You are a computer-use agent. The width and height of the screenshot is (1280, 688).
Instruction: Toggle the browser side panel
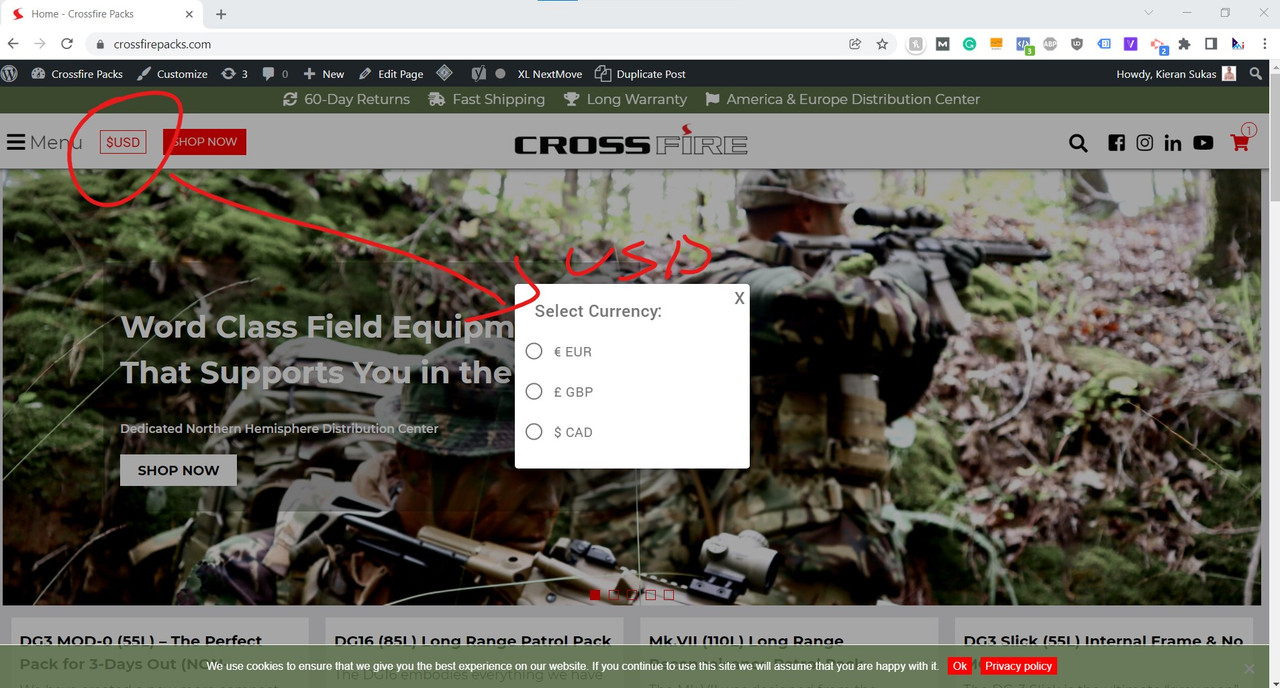[x=1211, y=44]
